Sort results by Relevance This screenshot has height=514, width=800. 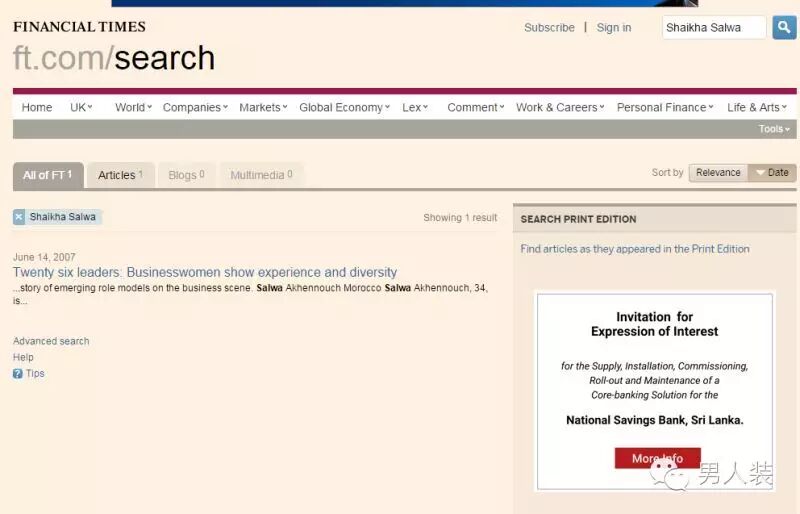tap(718, 173)
